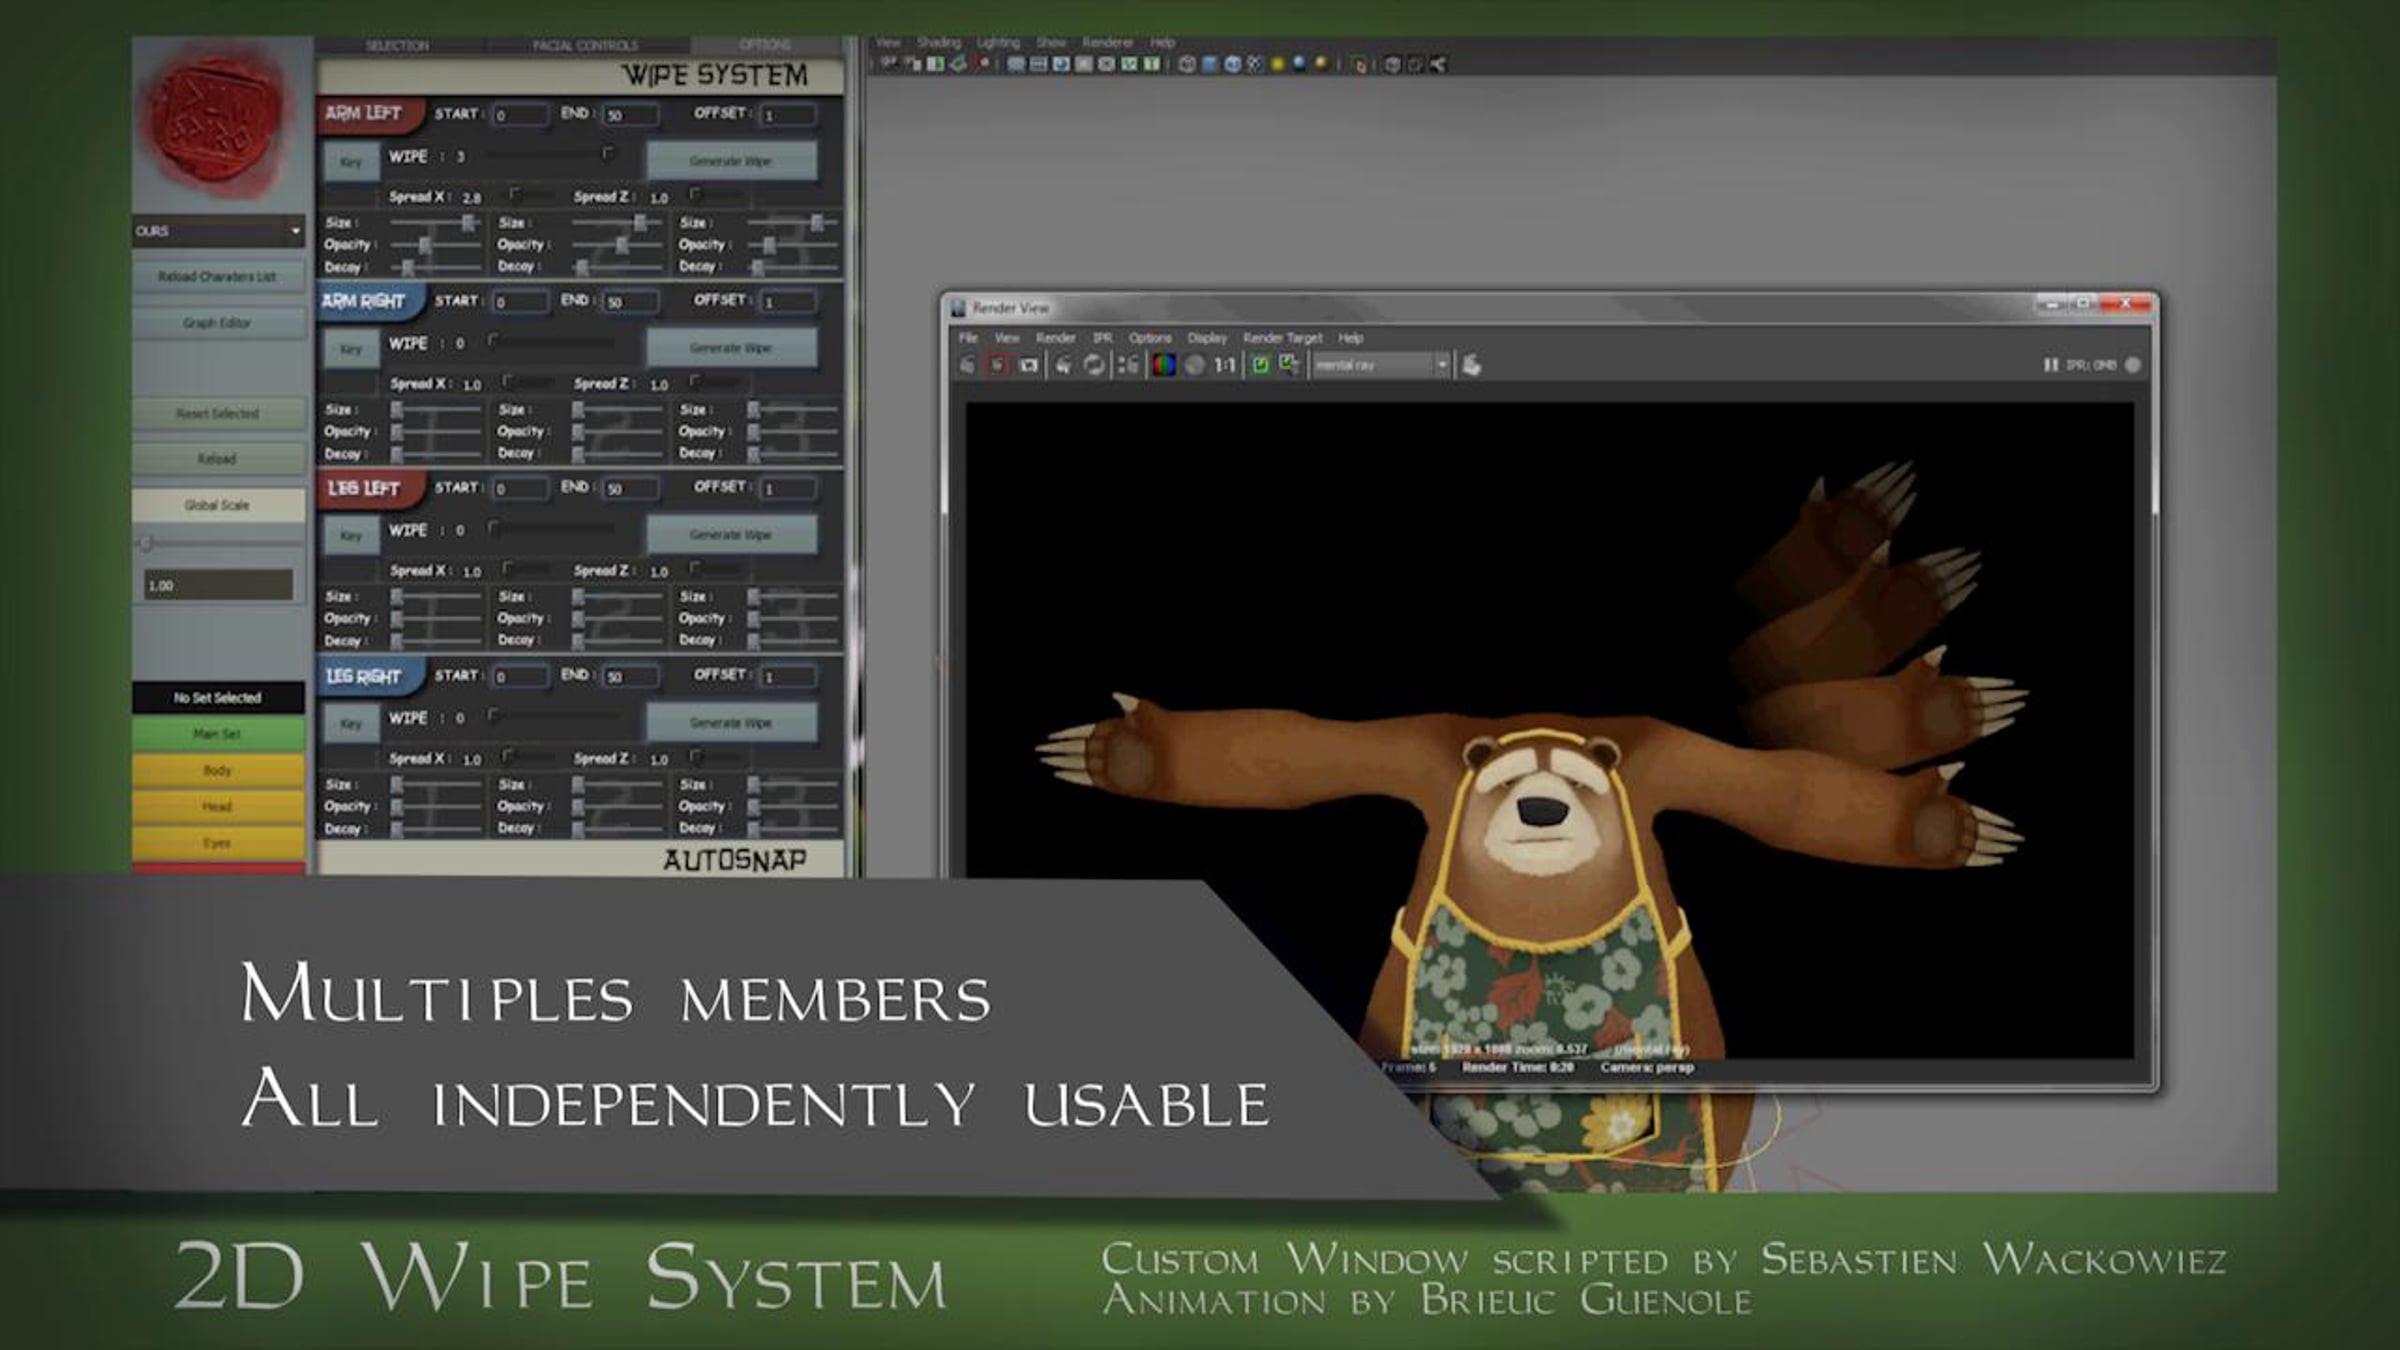Click the Global Scale value field 1.00
The image size is (2400, 1350).
218,585
